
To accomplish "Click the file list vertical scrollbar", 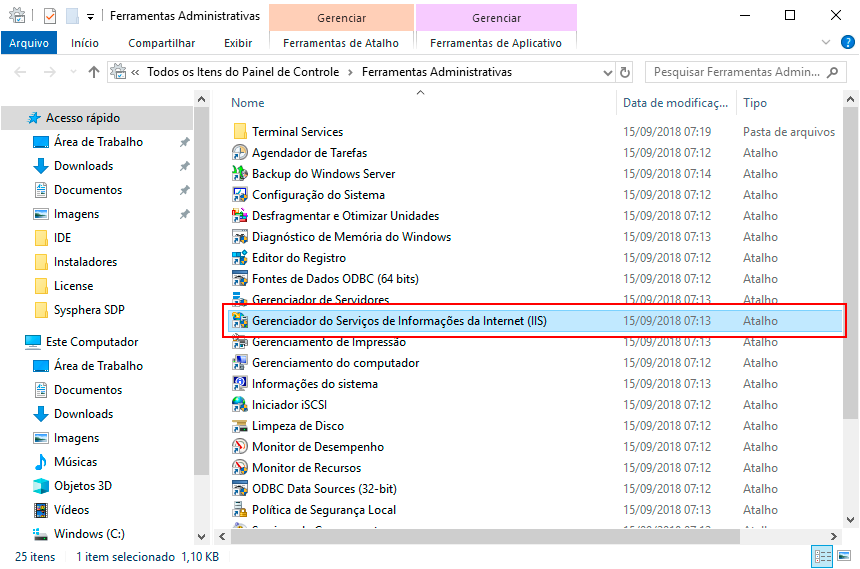I will [x=850, y=263].
